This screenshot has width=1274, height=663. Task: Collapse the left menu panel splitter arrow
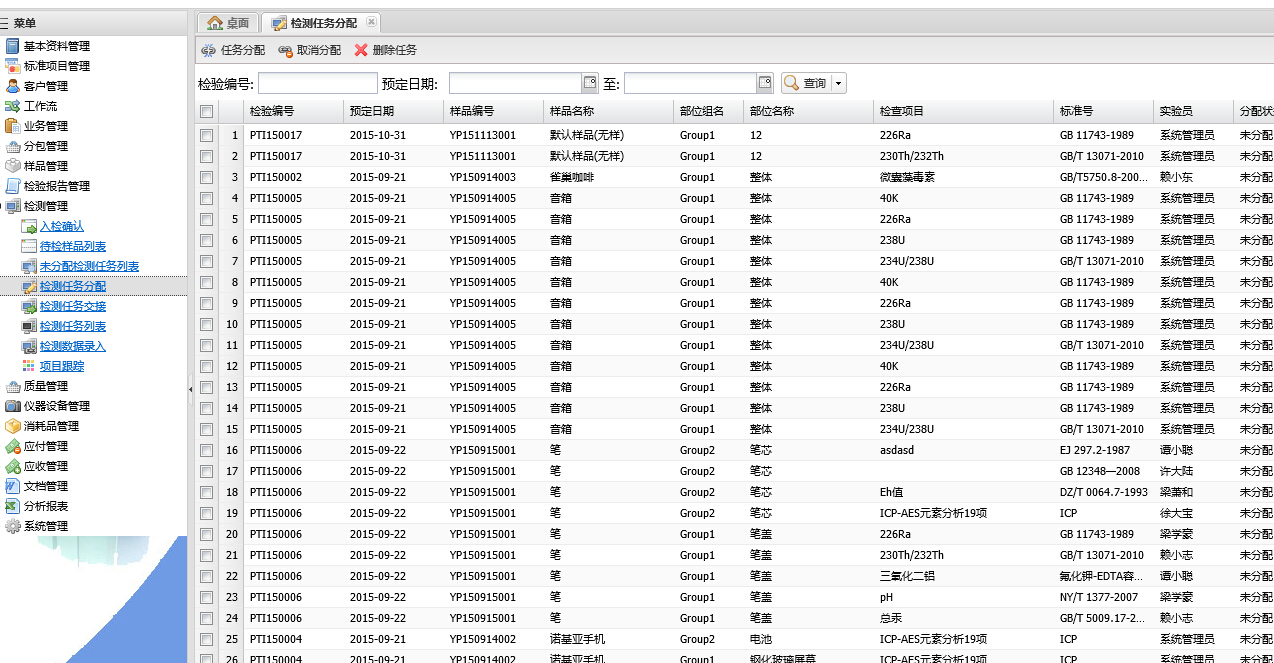pyautogui.click(x=190, y=389)
